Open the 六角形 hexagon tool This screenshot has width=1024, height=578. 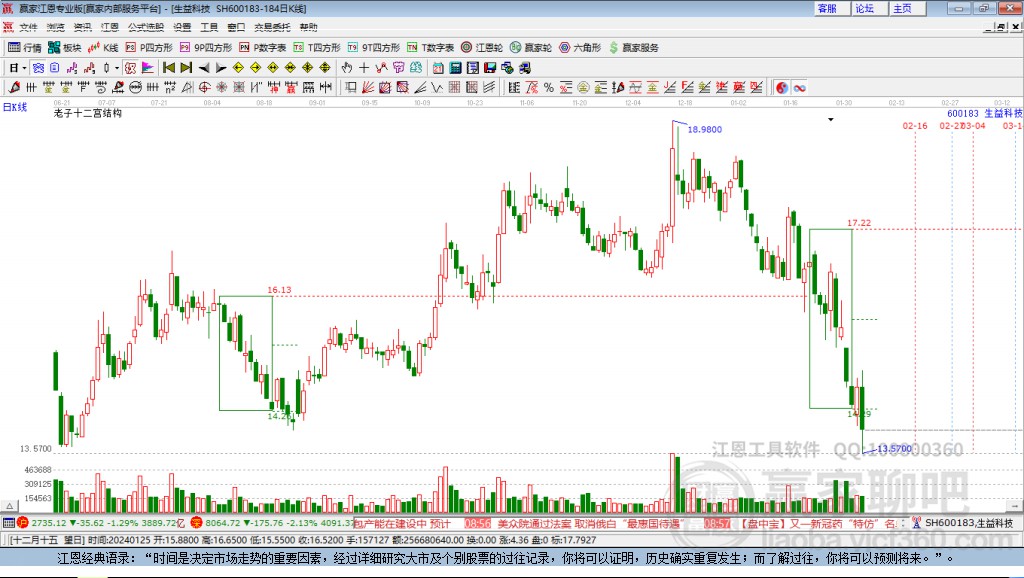[580, 48]
